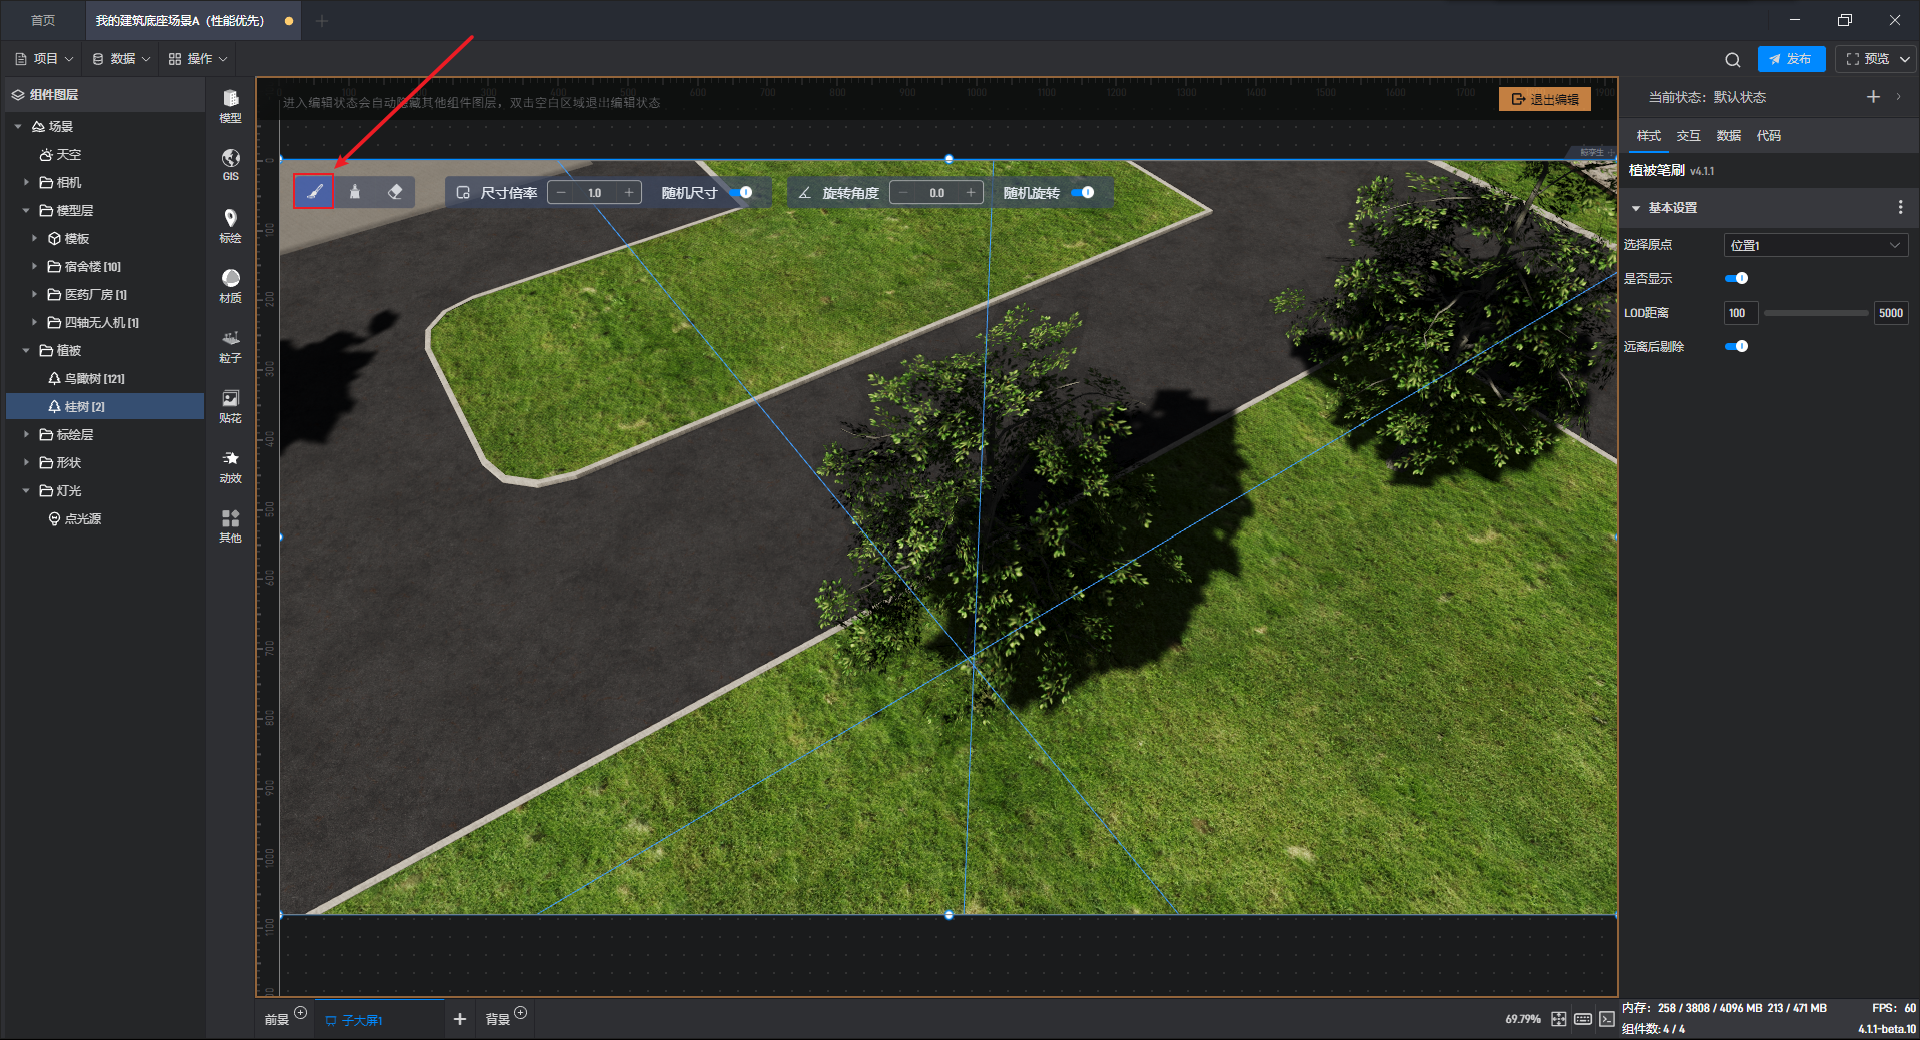Click the LOD距离 slider track

pos(1815,313)
